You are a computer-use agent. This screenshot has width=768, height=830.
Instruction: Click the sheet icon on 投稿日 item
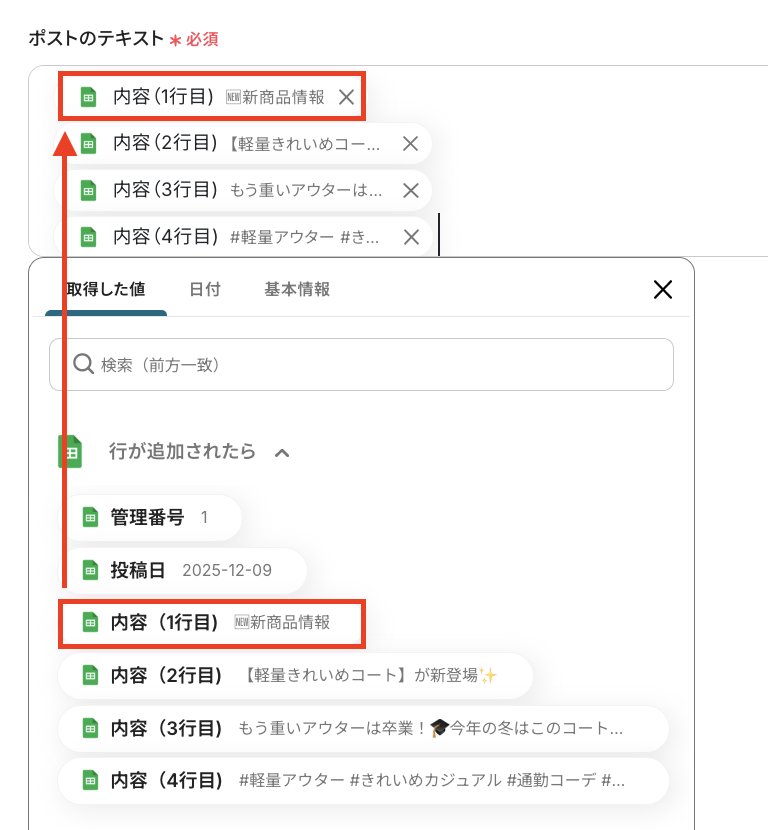[91, 571]
